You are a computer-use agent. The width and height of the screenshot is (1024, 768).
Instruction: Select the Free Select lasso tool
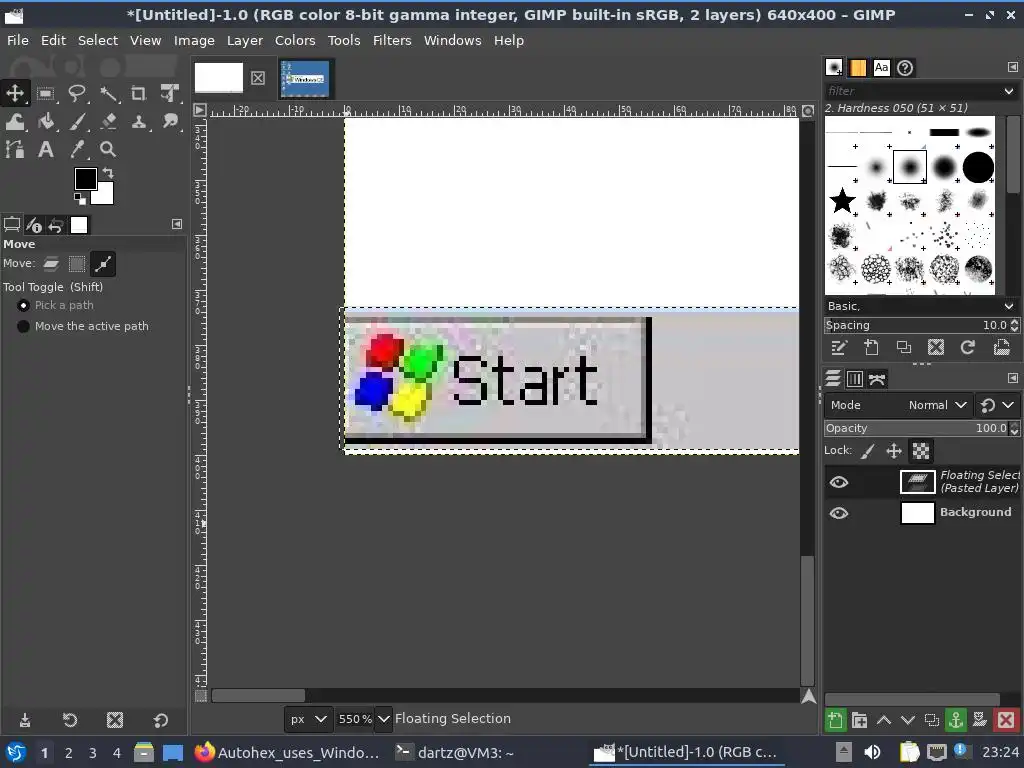coord(77,94)
